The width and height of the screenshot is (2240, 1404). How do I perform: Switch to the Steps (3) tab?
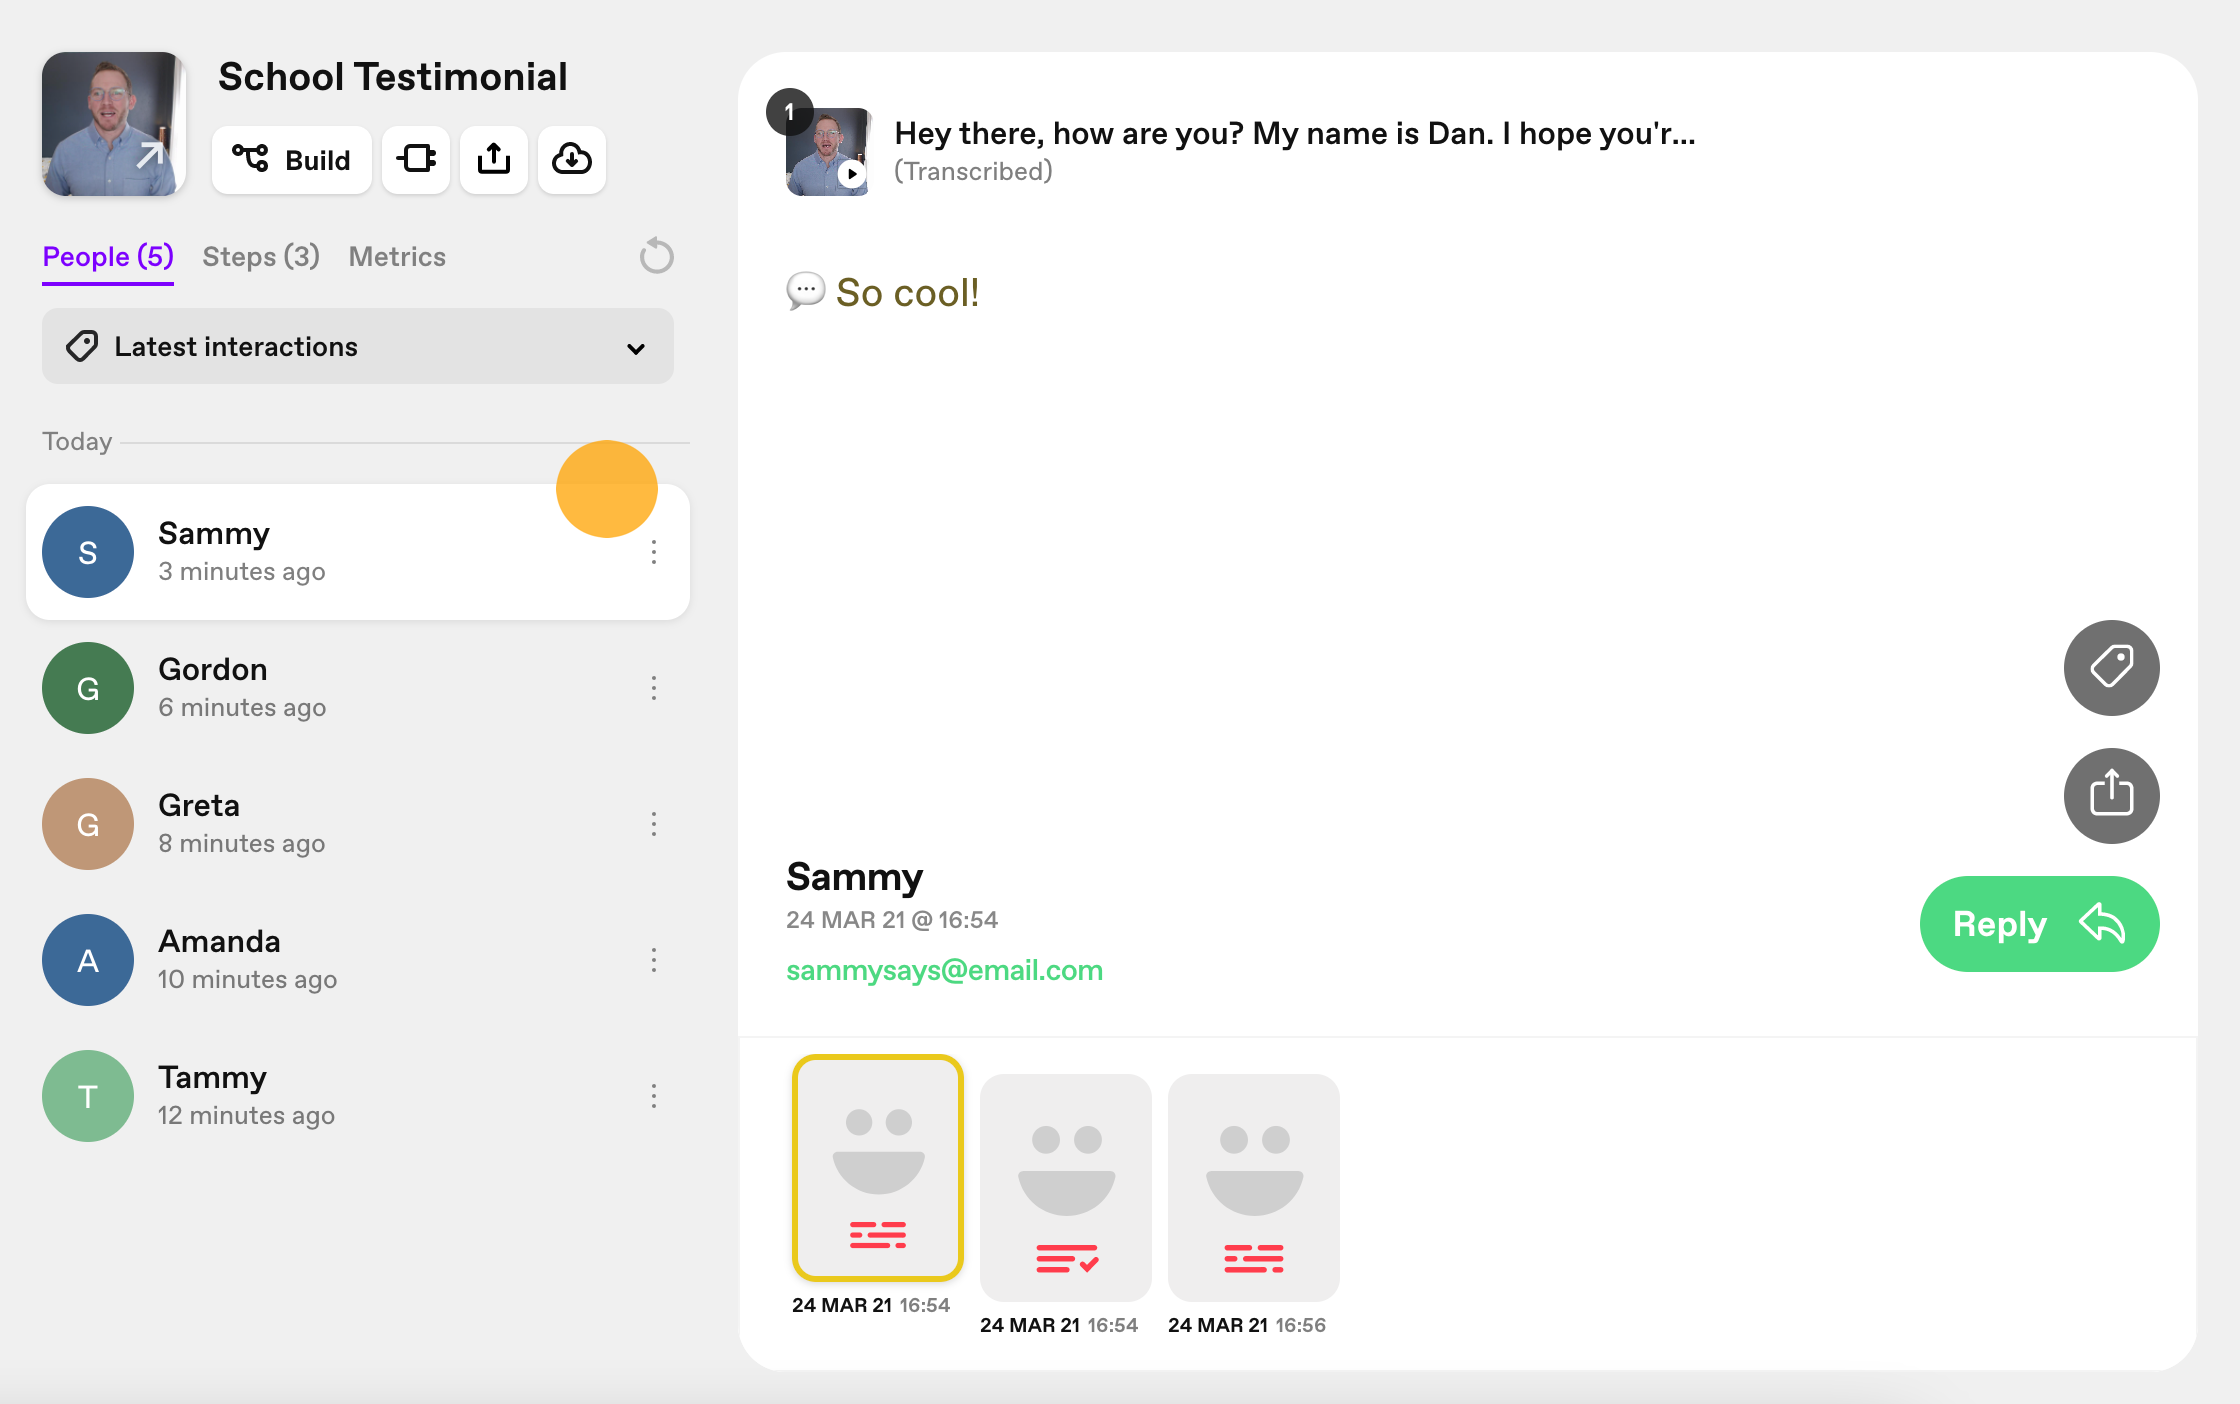coord(261,257)
